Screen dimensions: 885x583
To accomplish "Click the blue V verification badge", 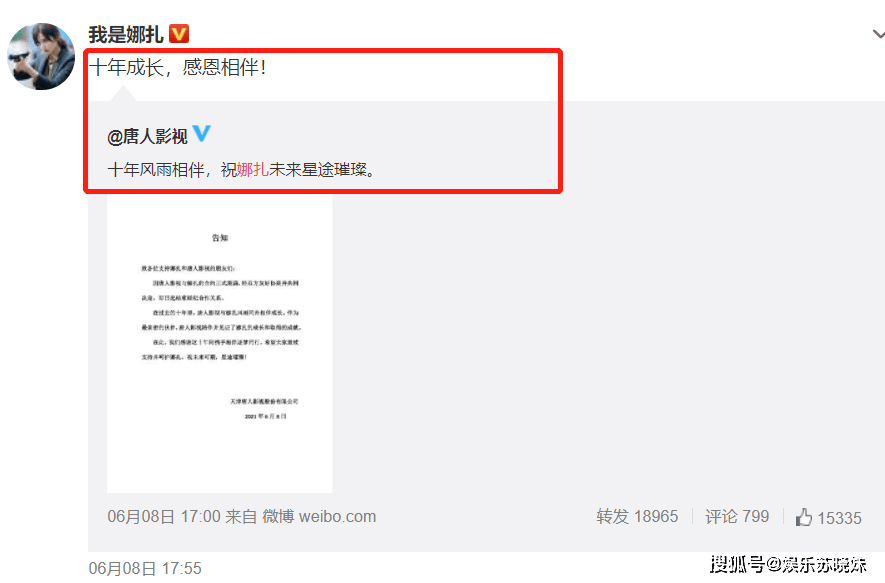I will pyautogui.click(x=201, y=134).
